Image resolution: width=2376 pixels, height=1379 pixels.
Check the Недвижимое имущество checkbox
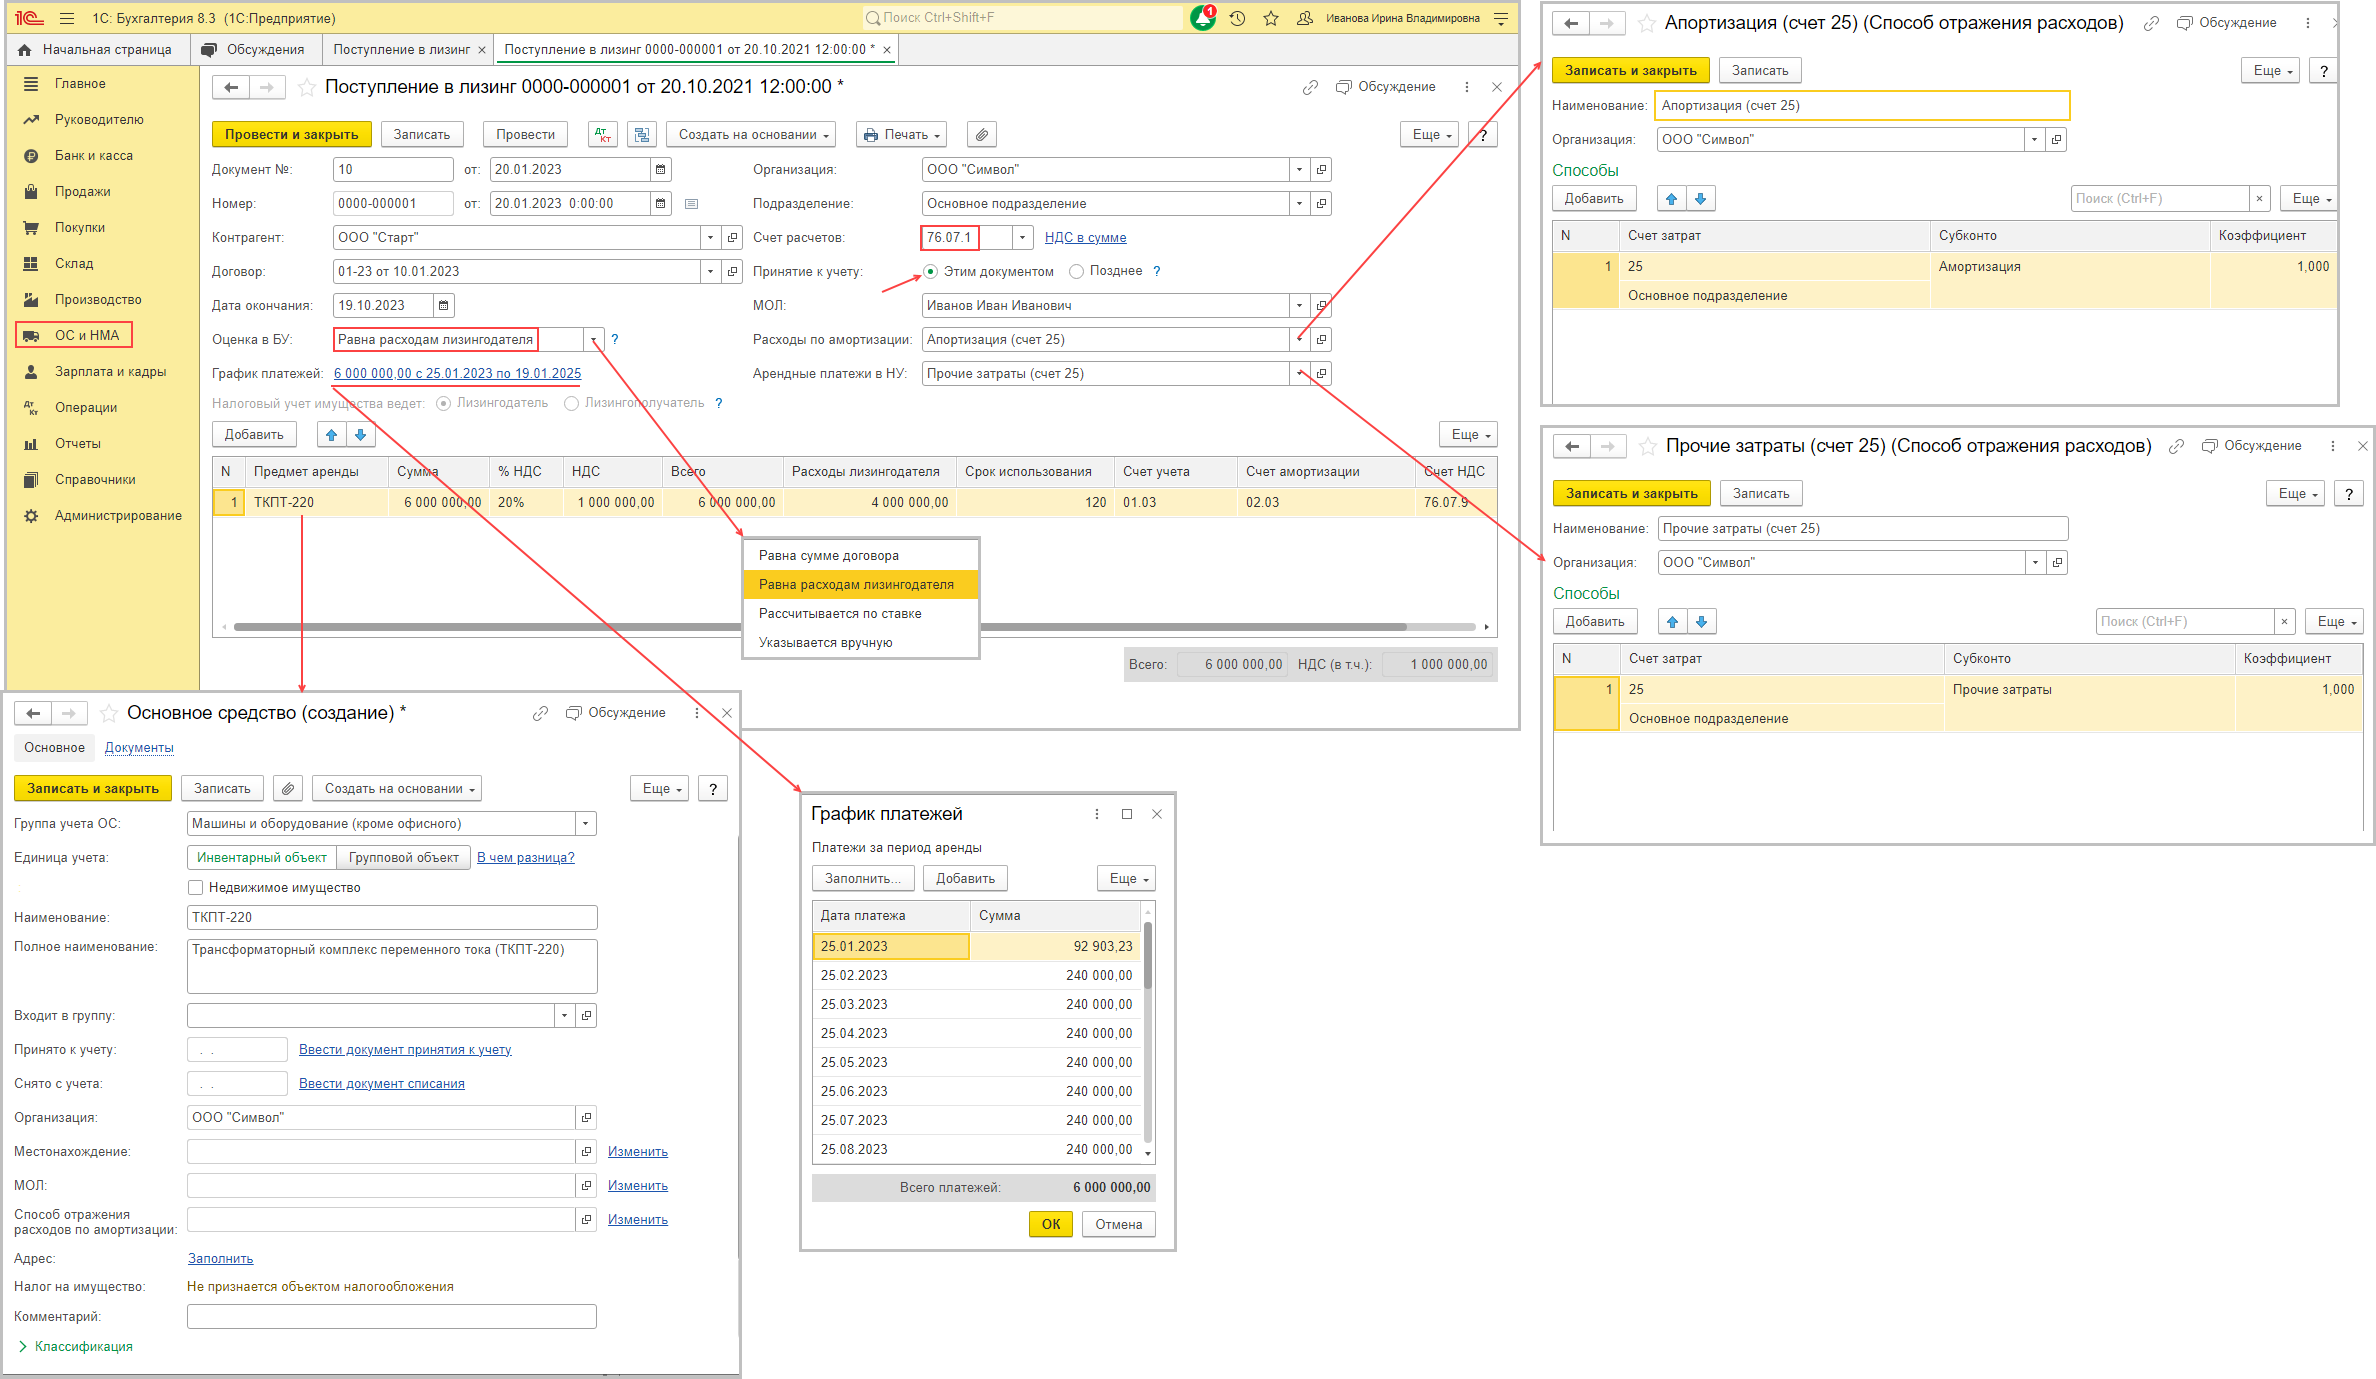pyautogui.click(x=196, y=887)
